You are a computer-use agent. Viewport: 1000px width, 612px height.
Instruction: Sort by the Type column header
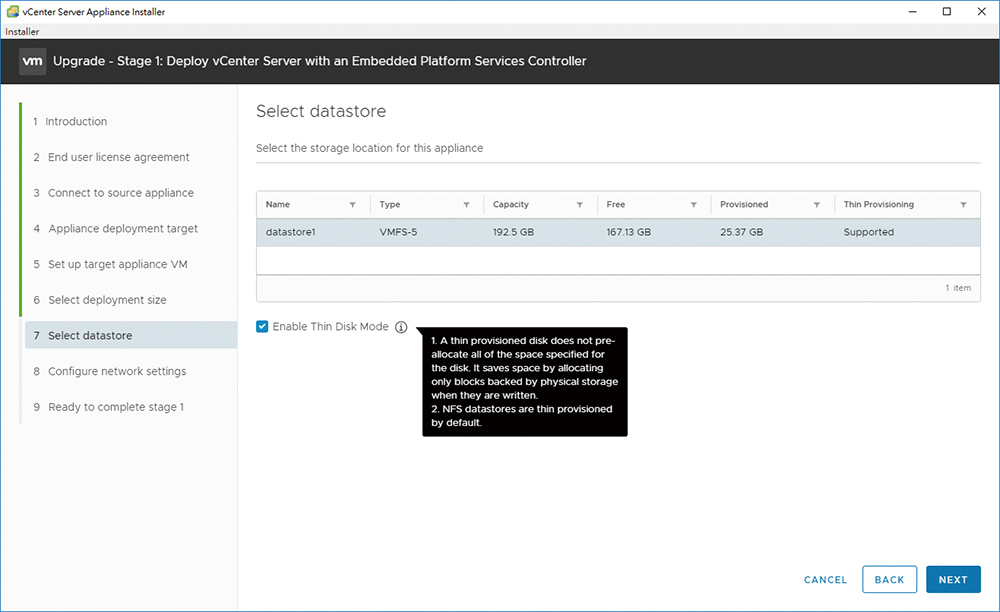tap(390, 205)
